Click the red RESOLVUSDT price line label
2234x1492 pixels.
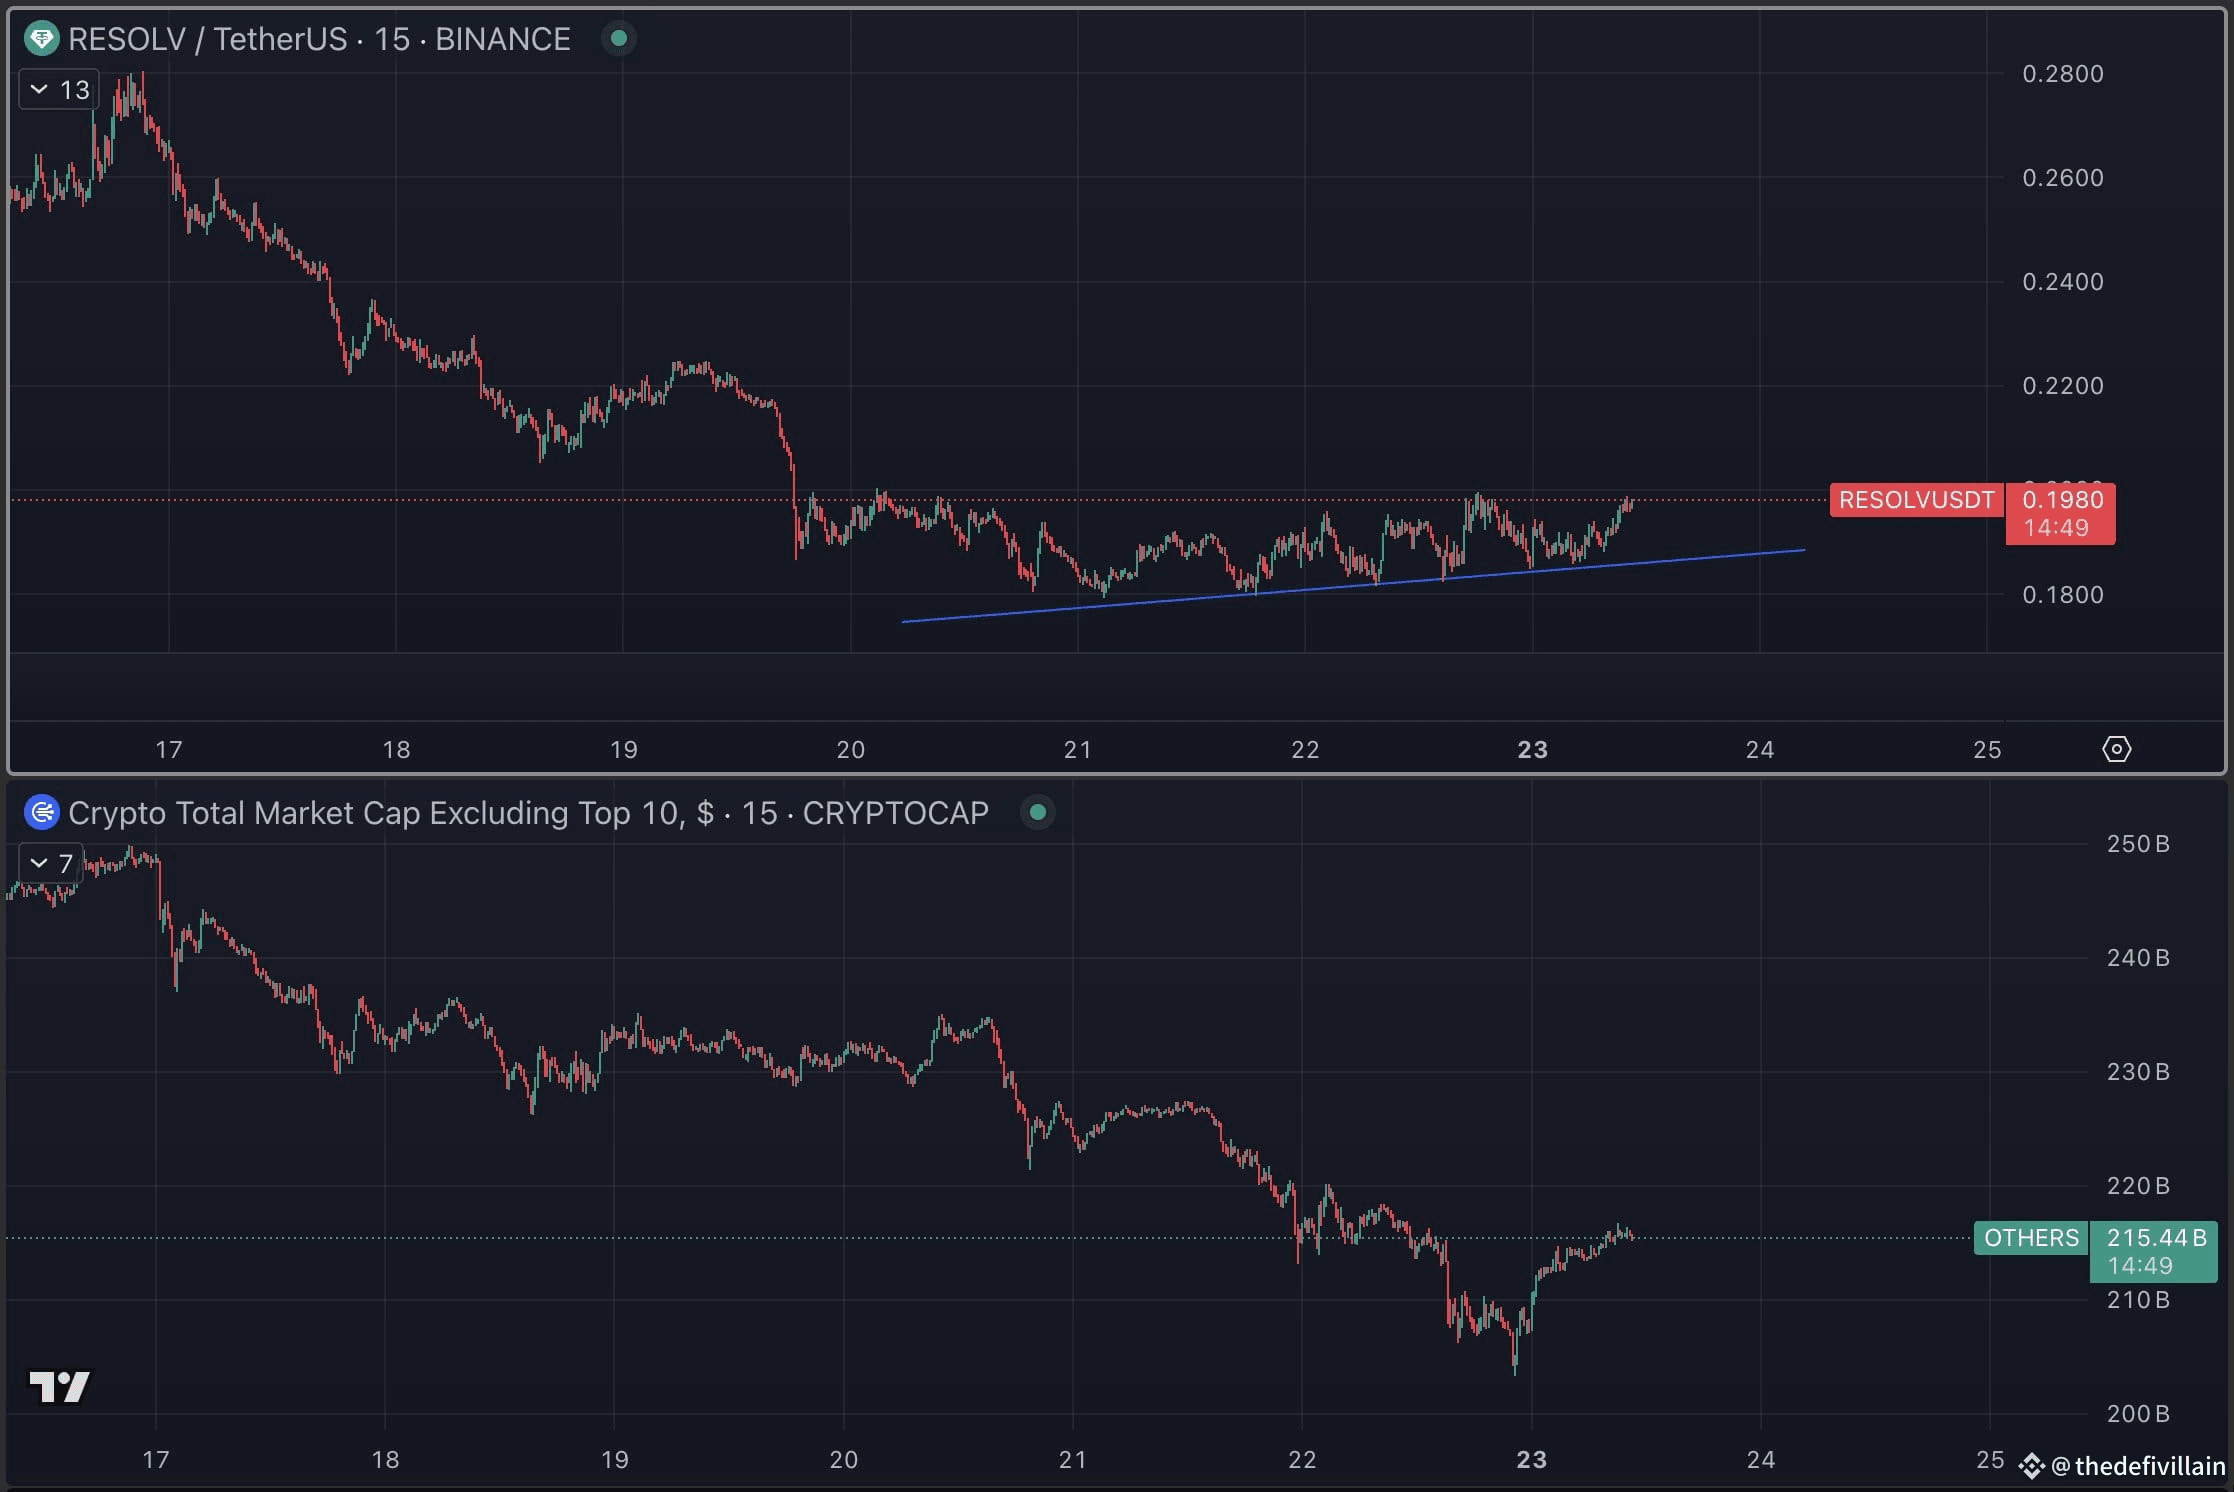(x=1916, y=500)
